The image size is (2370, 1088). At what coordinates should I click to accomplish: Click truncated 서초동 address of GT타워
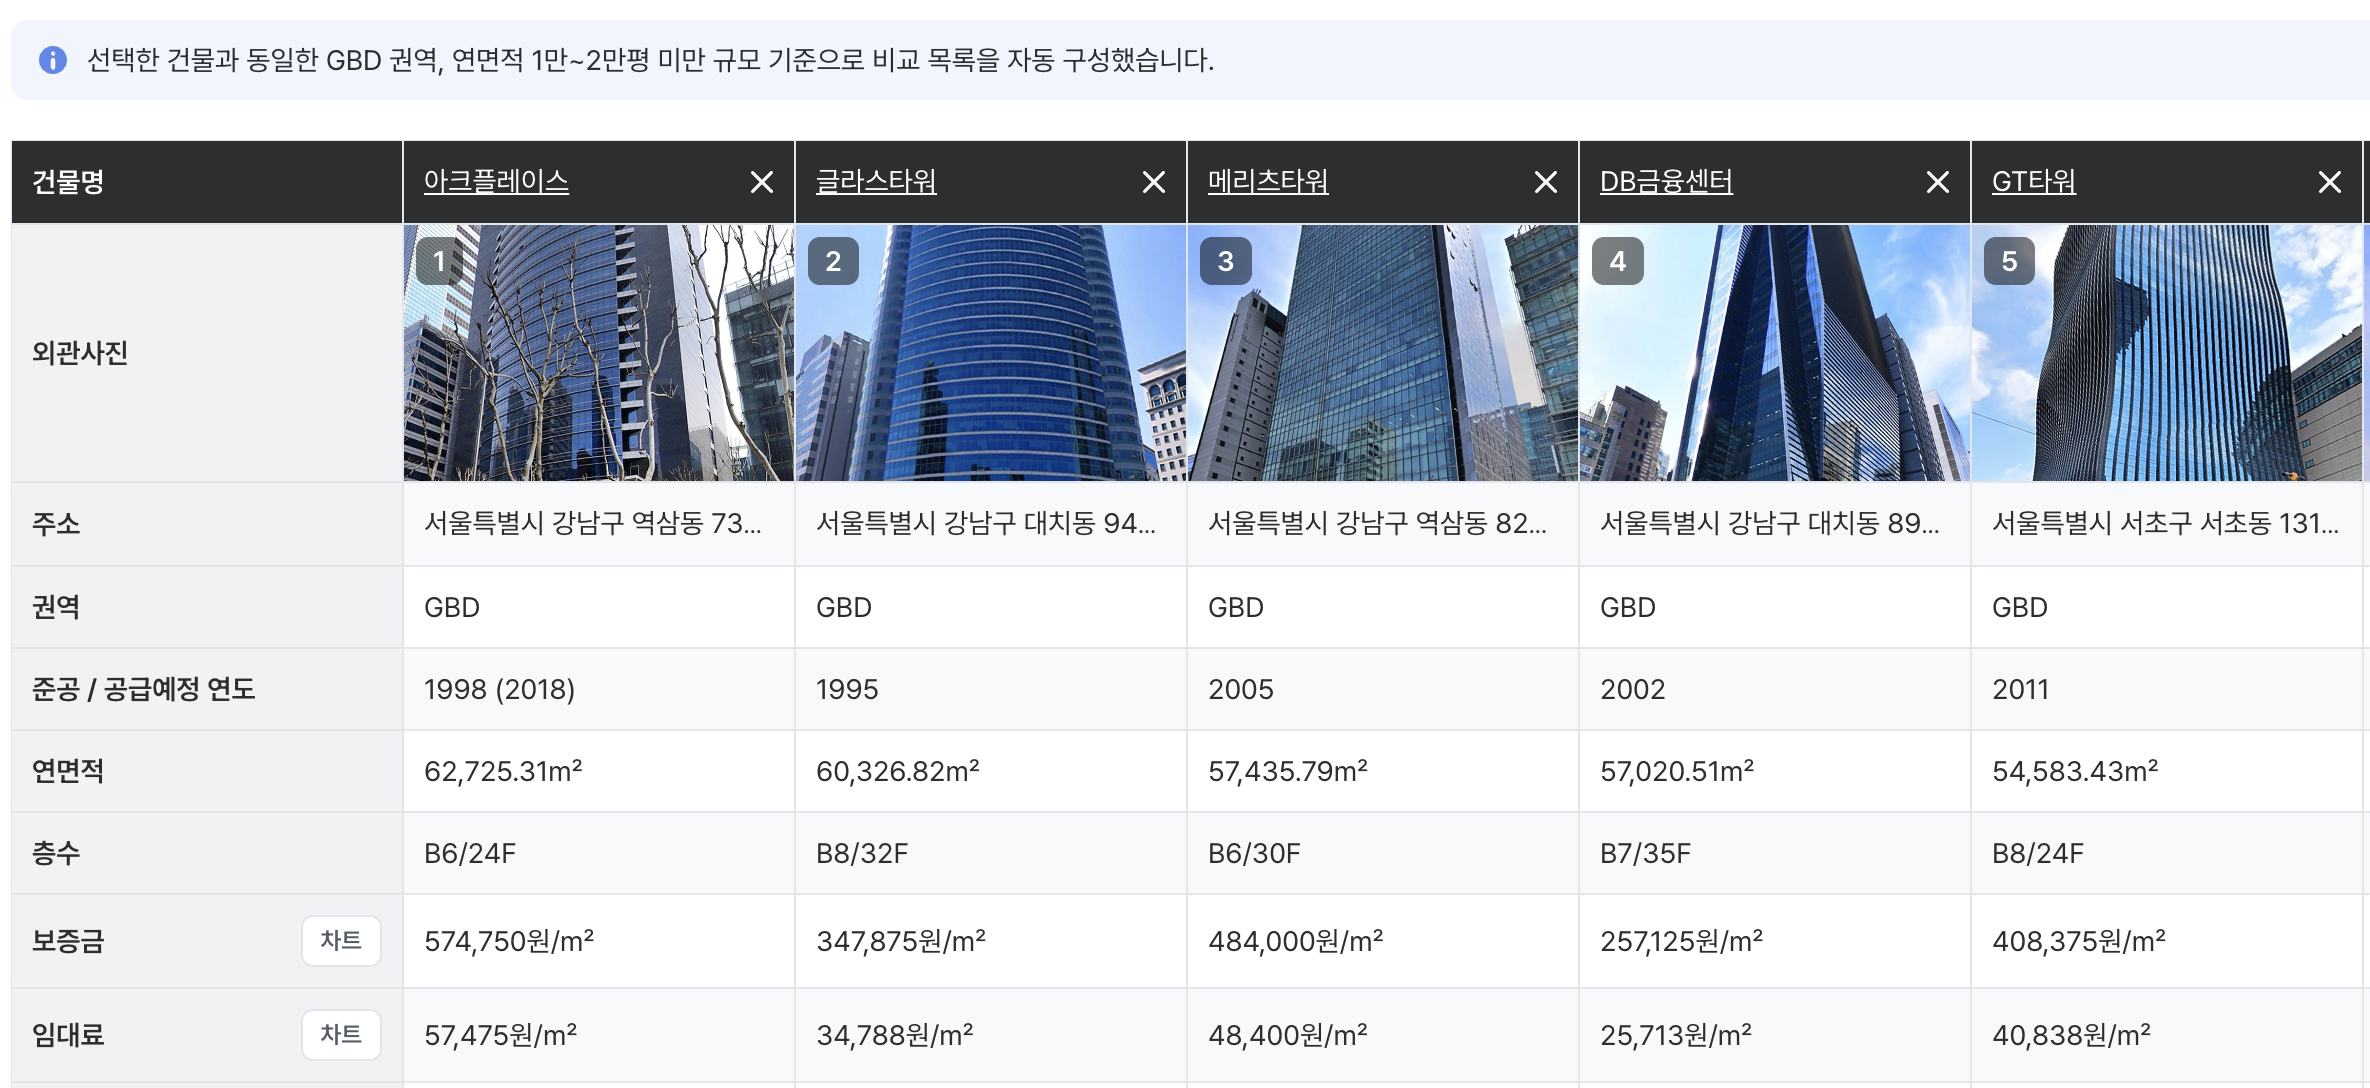click(2164, 523)
